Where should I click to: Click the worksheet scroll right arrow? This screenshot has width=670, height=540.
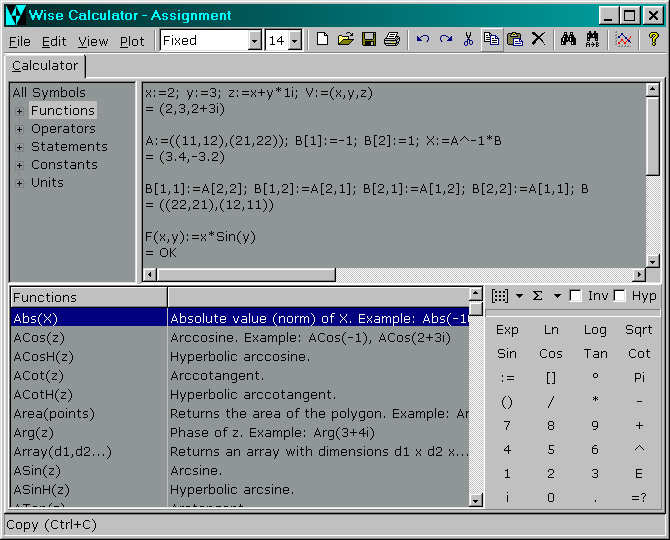[639, 274]
